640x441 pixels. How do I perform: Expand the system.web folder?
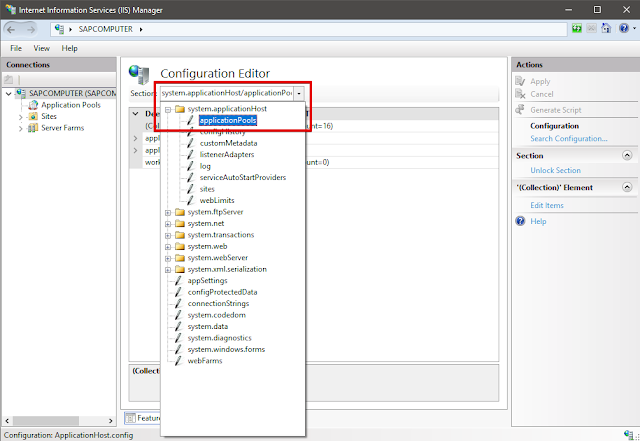pyautogui.click(x=168, y=247)
